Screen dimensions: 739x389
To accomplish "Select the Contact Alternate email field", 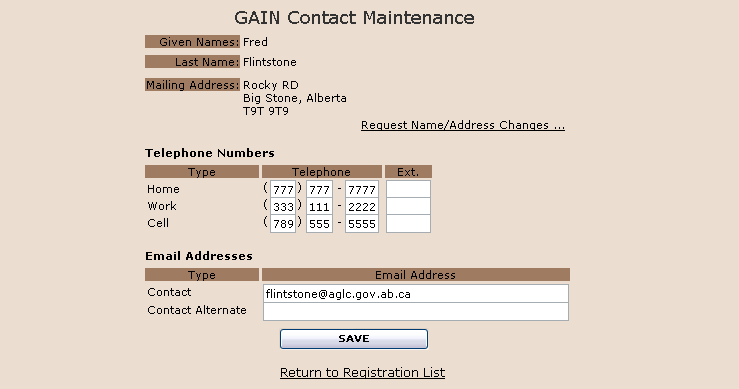I will point(416,312).
